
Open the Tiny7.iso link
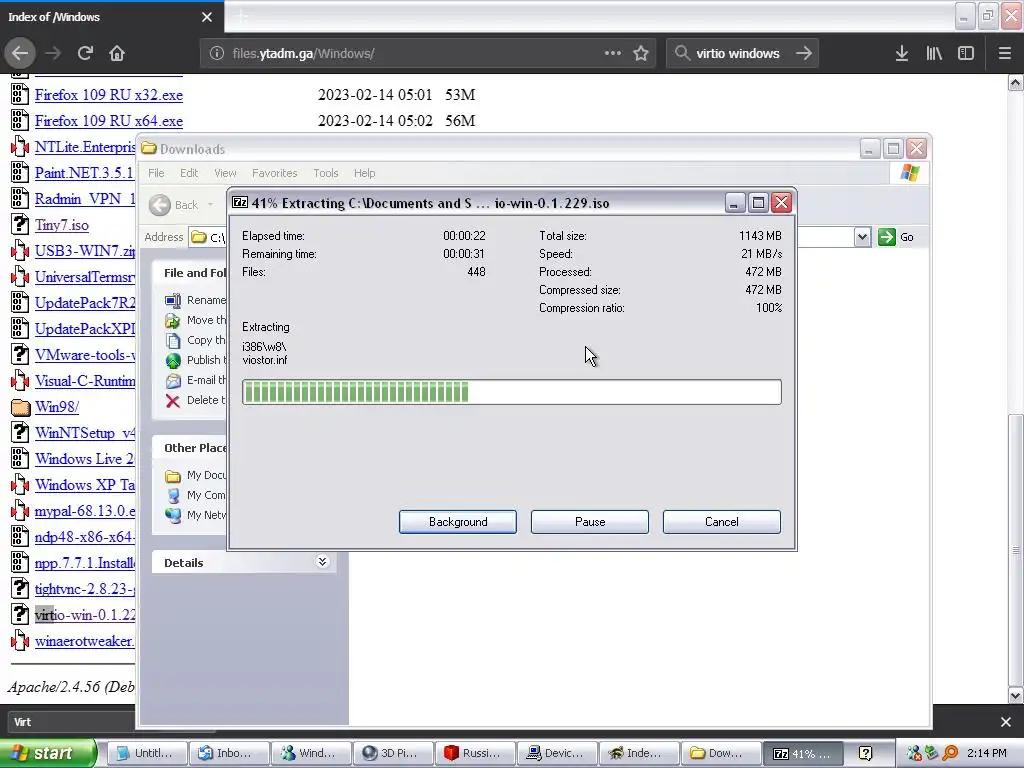click(x=61, y=225)
